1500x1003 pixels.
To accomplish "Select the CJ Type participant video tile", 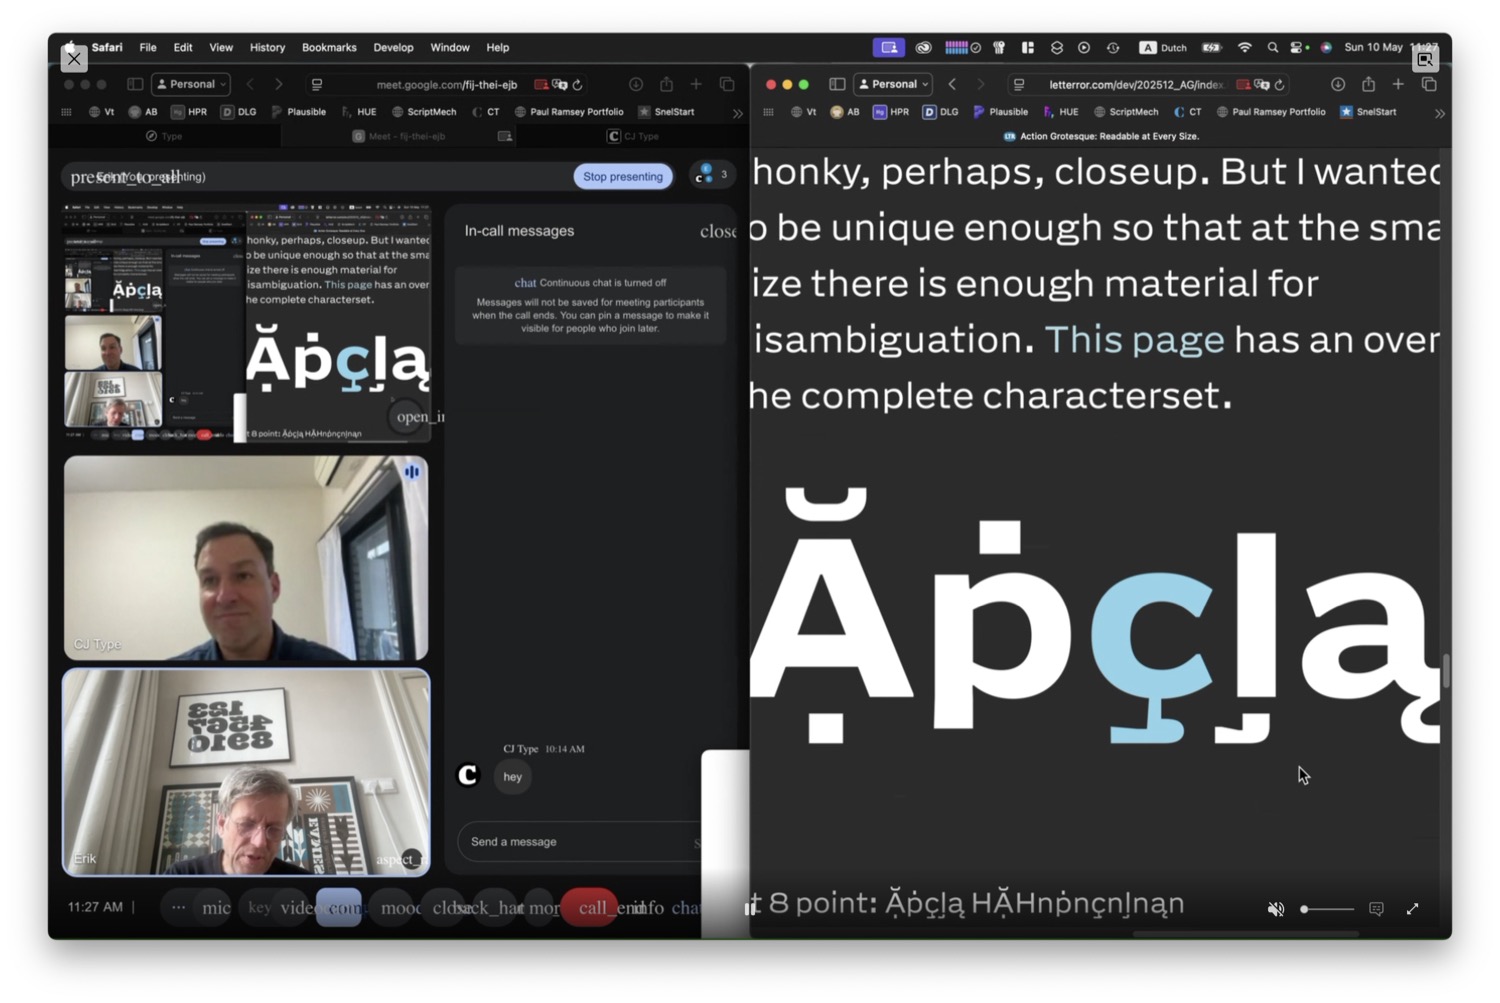I will coord(246,558).
